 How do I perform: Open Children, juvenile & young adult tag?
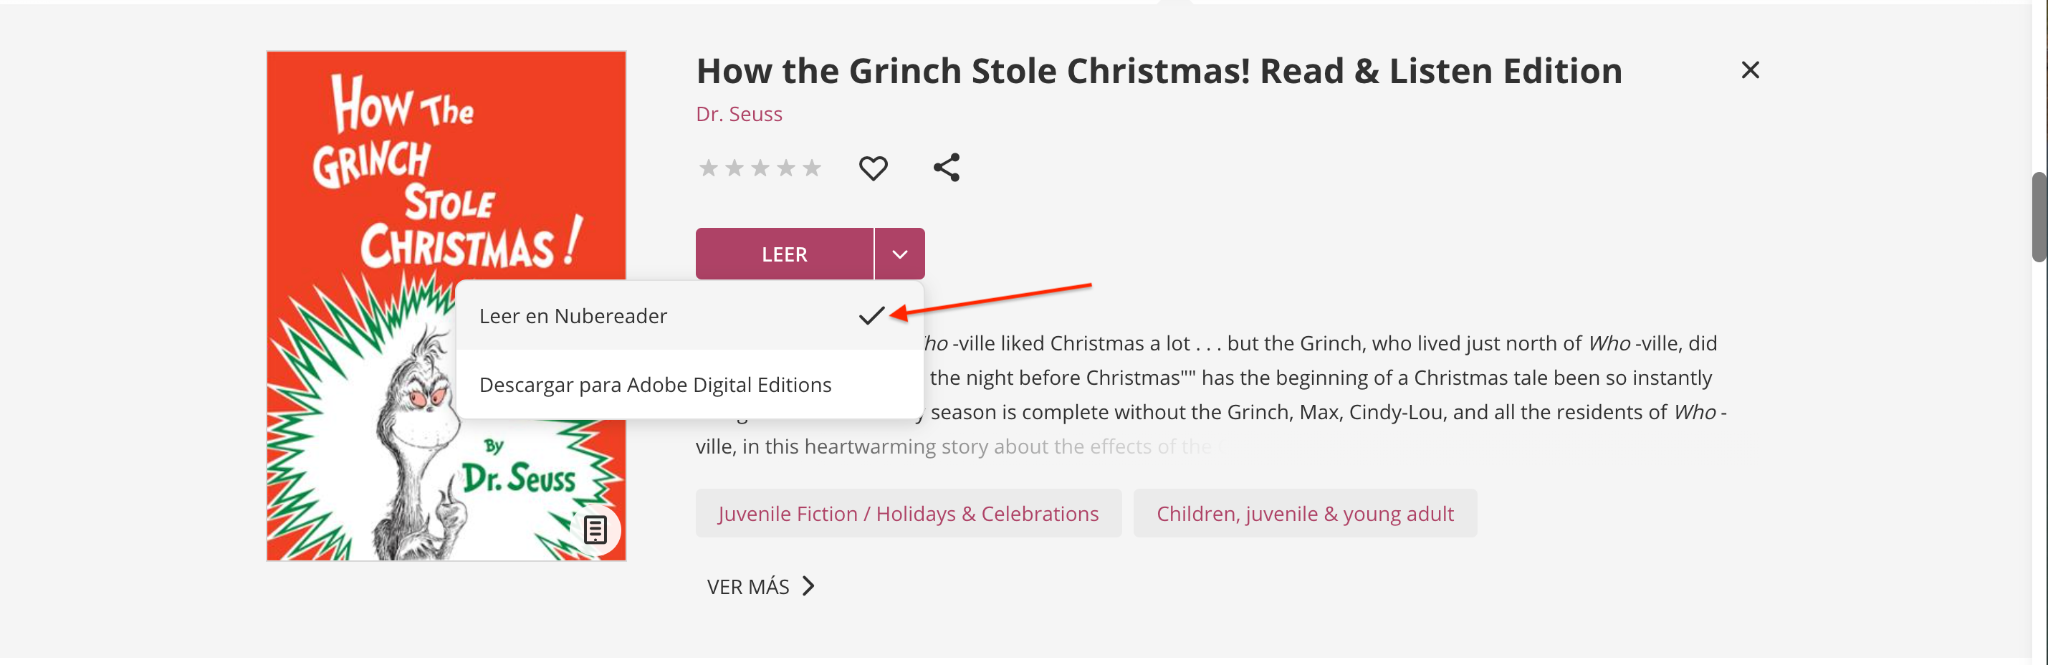1305,513
